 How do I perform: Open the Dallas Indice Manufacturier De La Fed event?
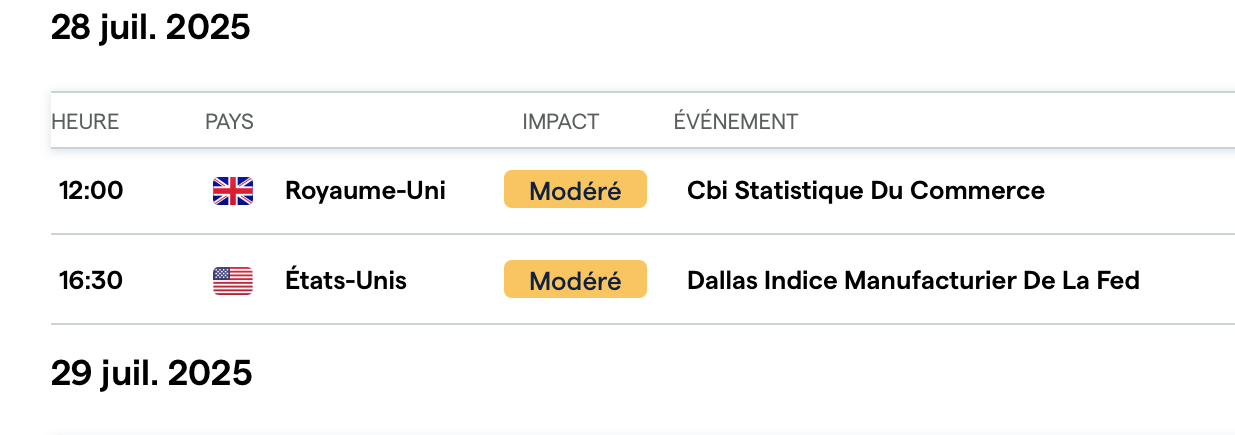[913, 281]
